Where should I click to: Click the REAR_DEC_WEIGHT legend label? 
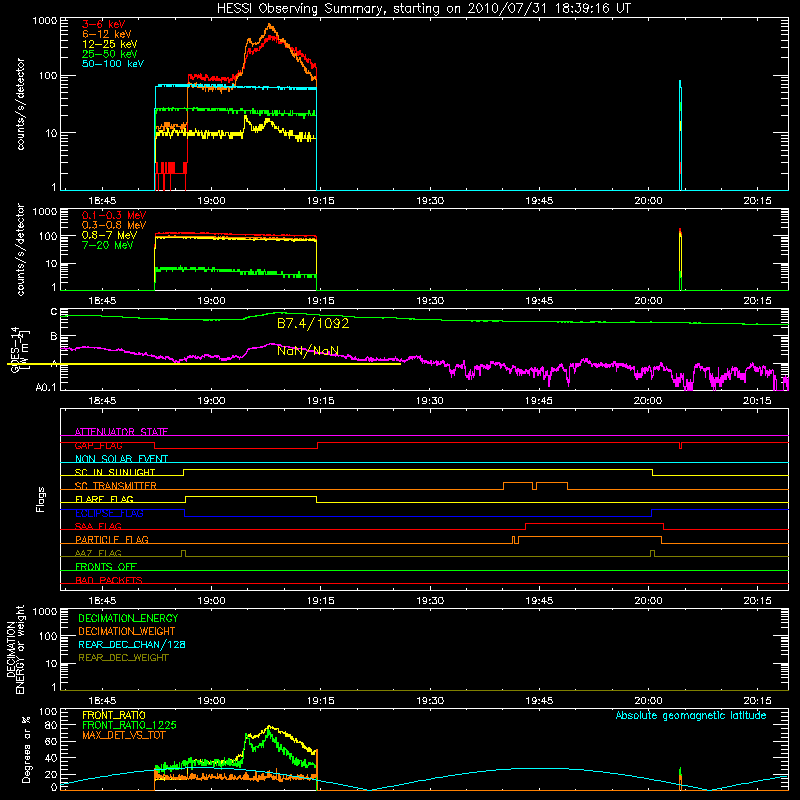[x=123, y=658]
